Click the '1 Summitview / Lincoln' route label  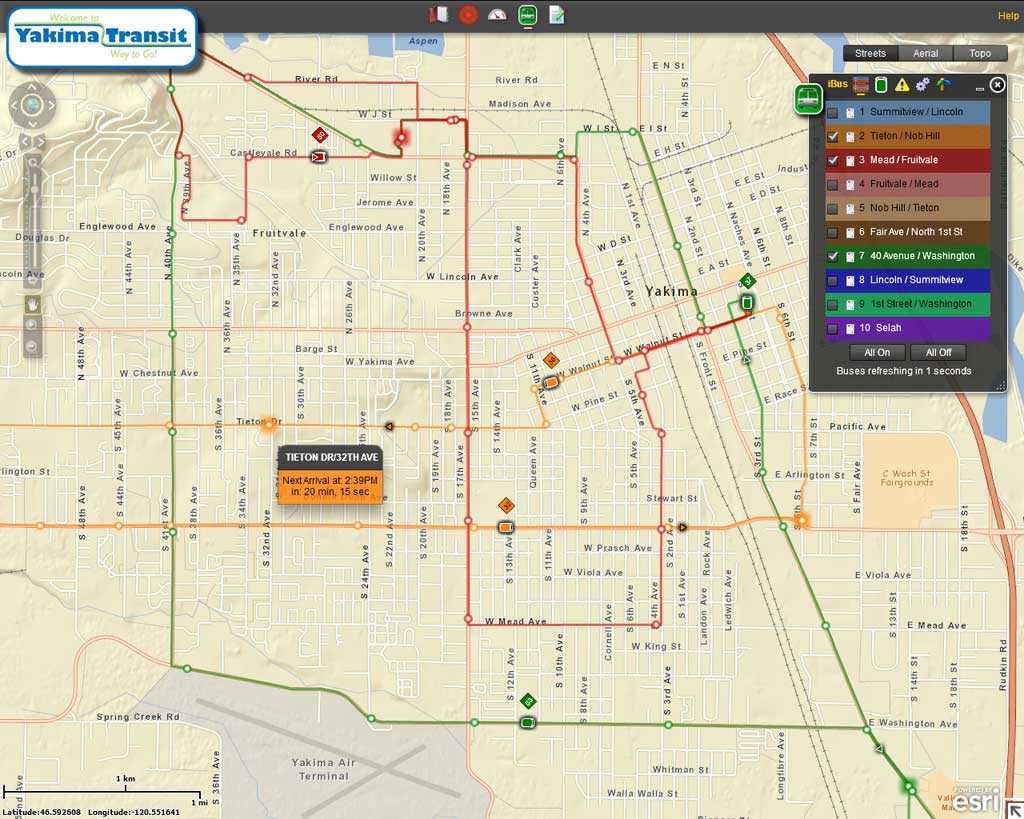[x=910, y=112]
